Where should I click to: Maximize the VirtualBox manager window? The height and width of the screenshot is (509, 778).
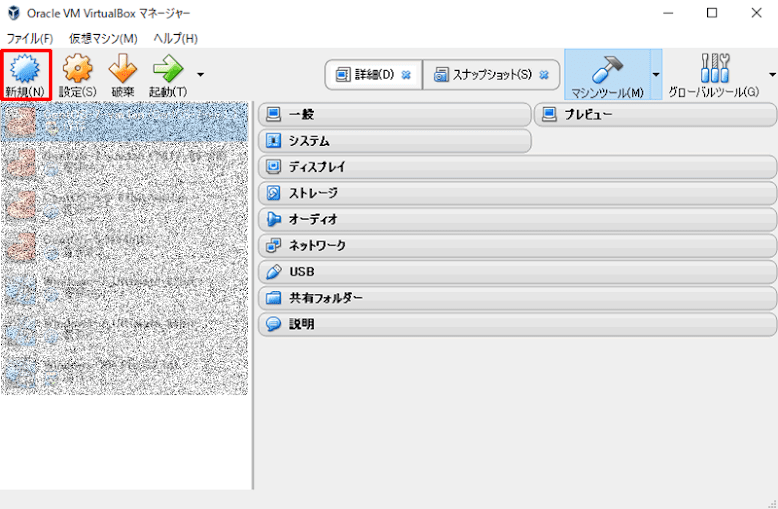(x=712, y=13)
